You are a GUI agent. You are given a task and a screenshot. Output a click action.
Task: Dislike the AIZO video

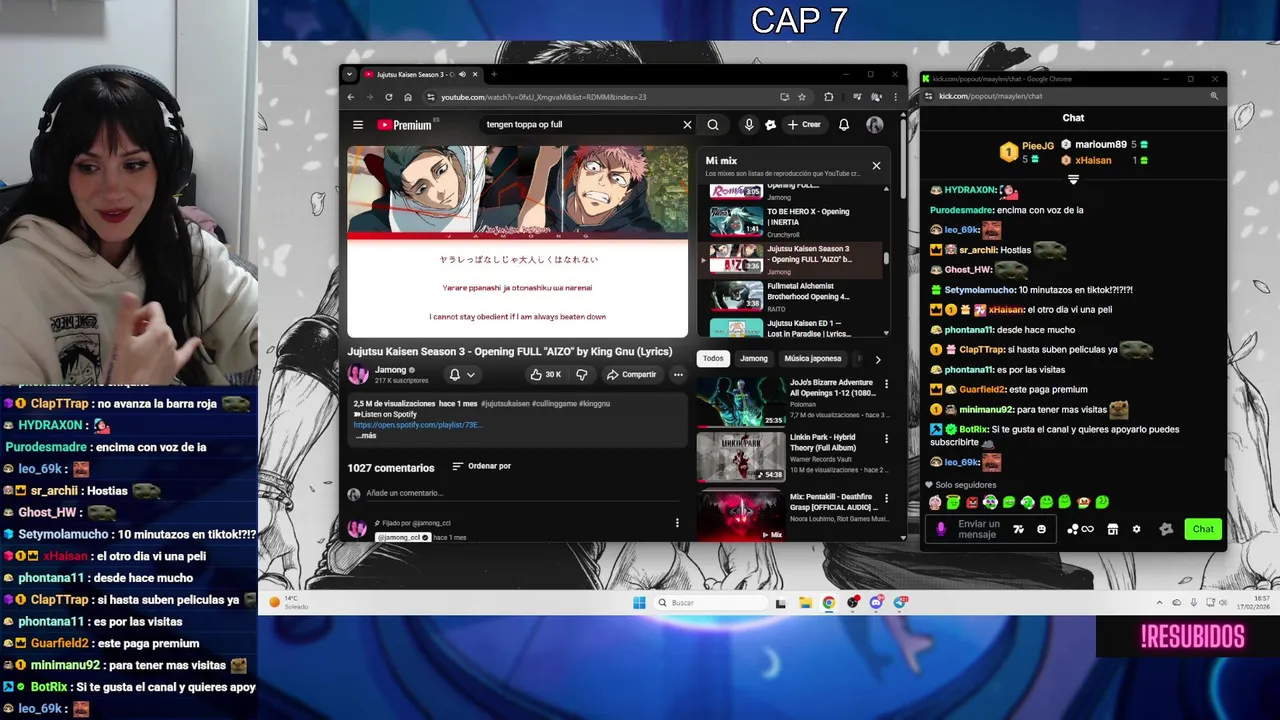coord(582,374)
